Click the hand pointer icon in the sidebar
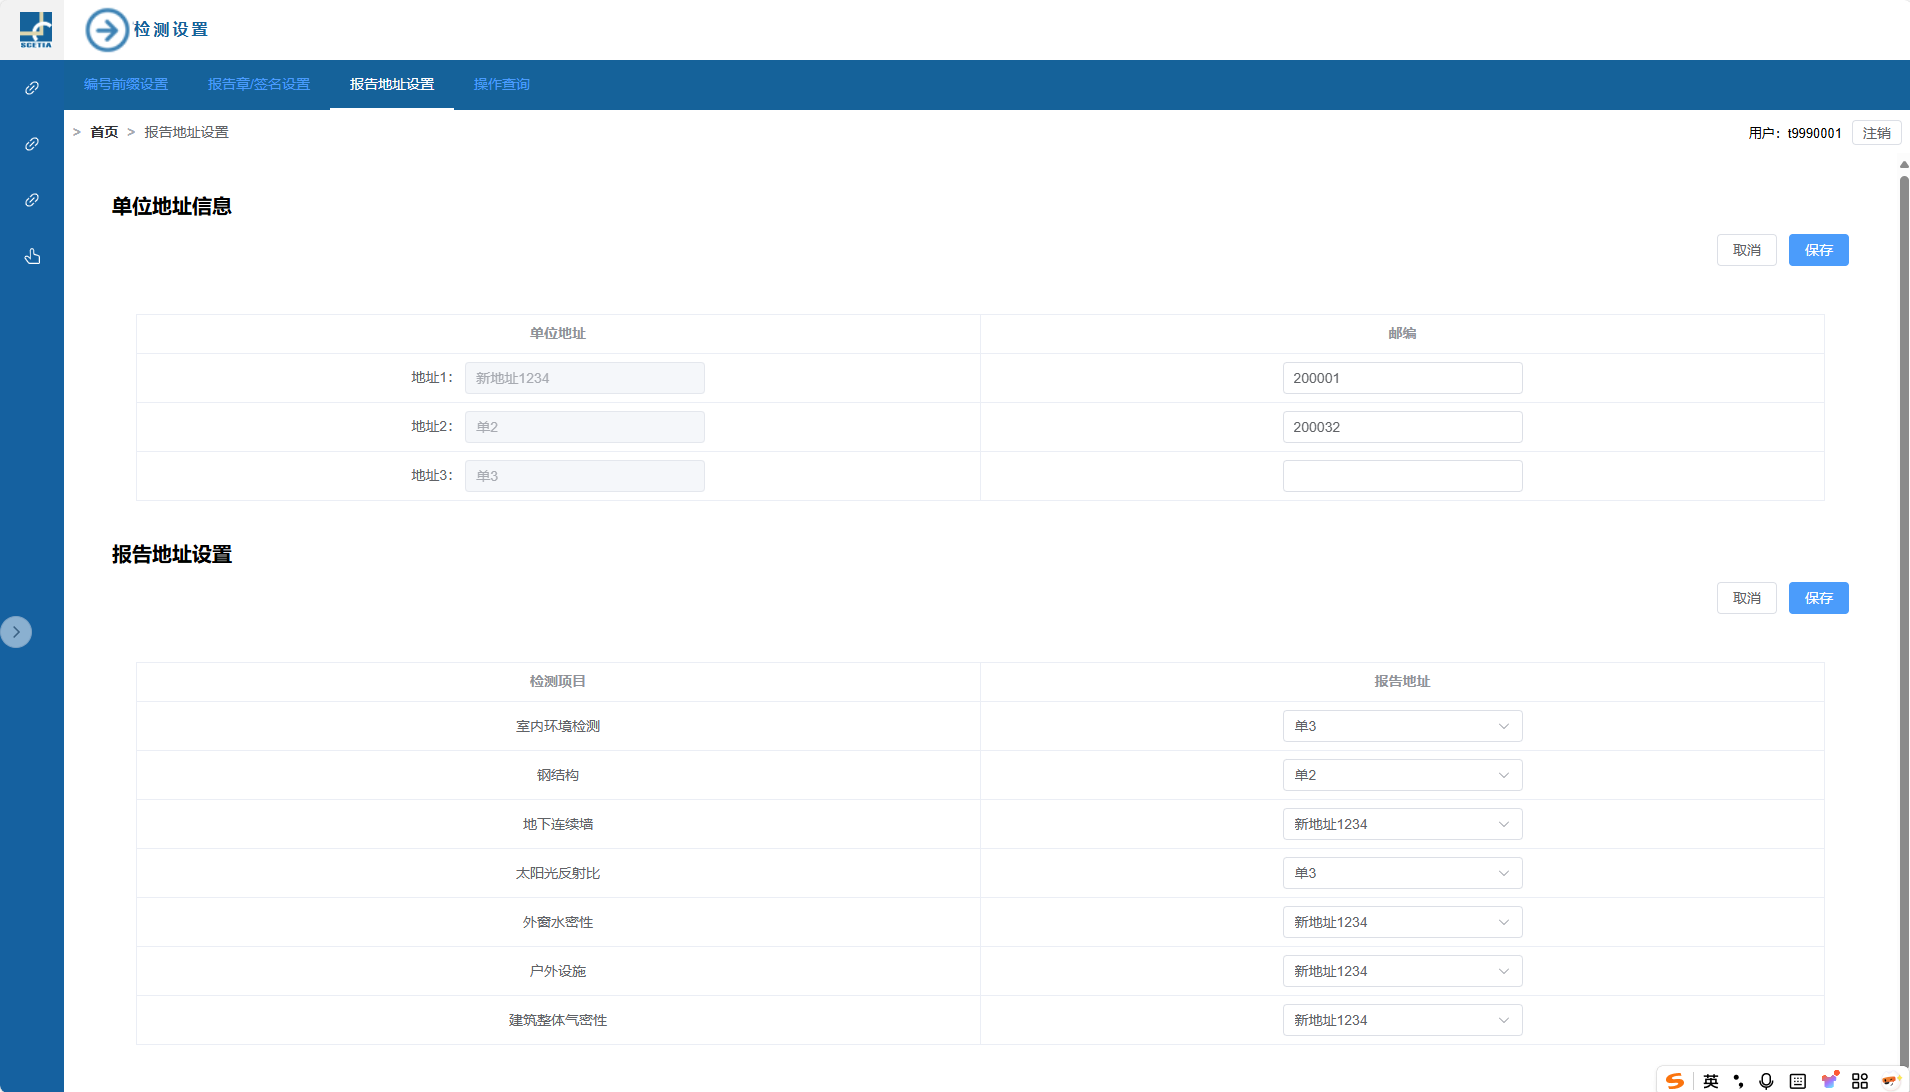 click(x=32, y=257)
